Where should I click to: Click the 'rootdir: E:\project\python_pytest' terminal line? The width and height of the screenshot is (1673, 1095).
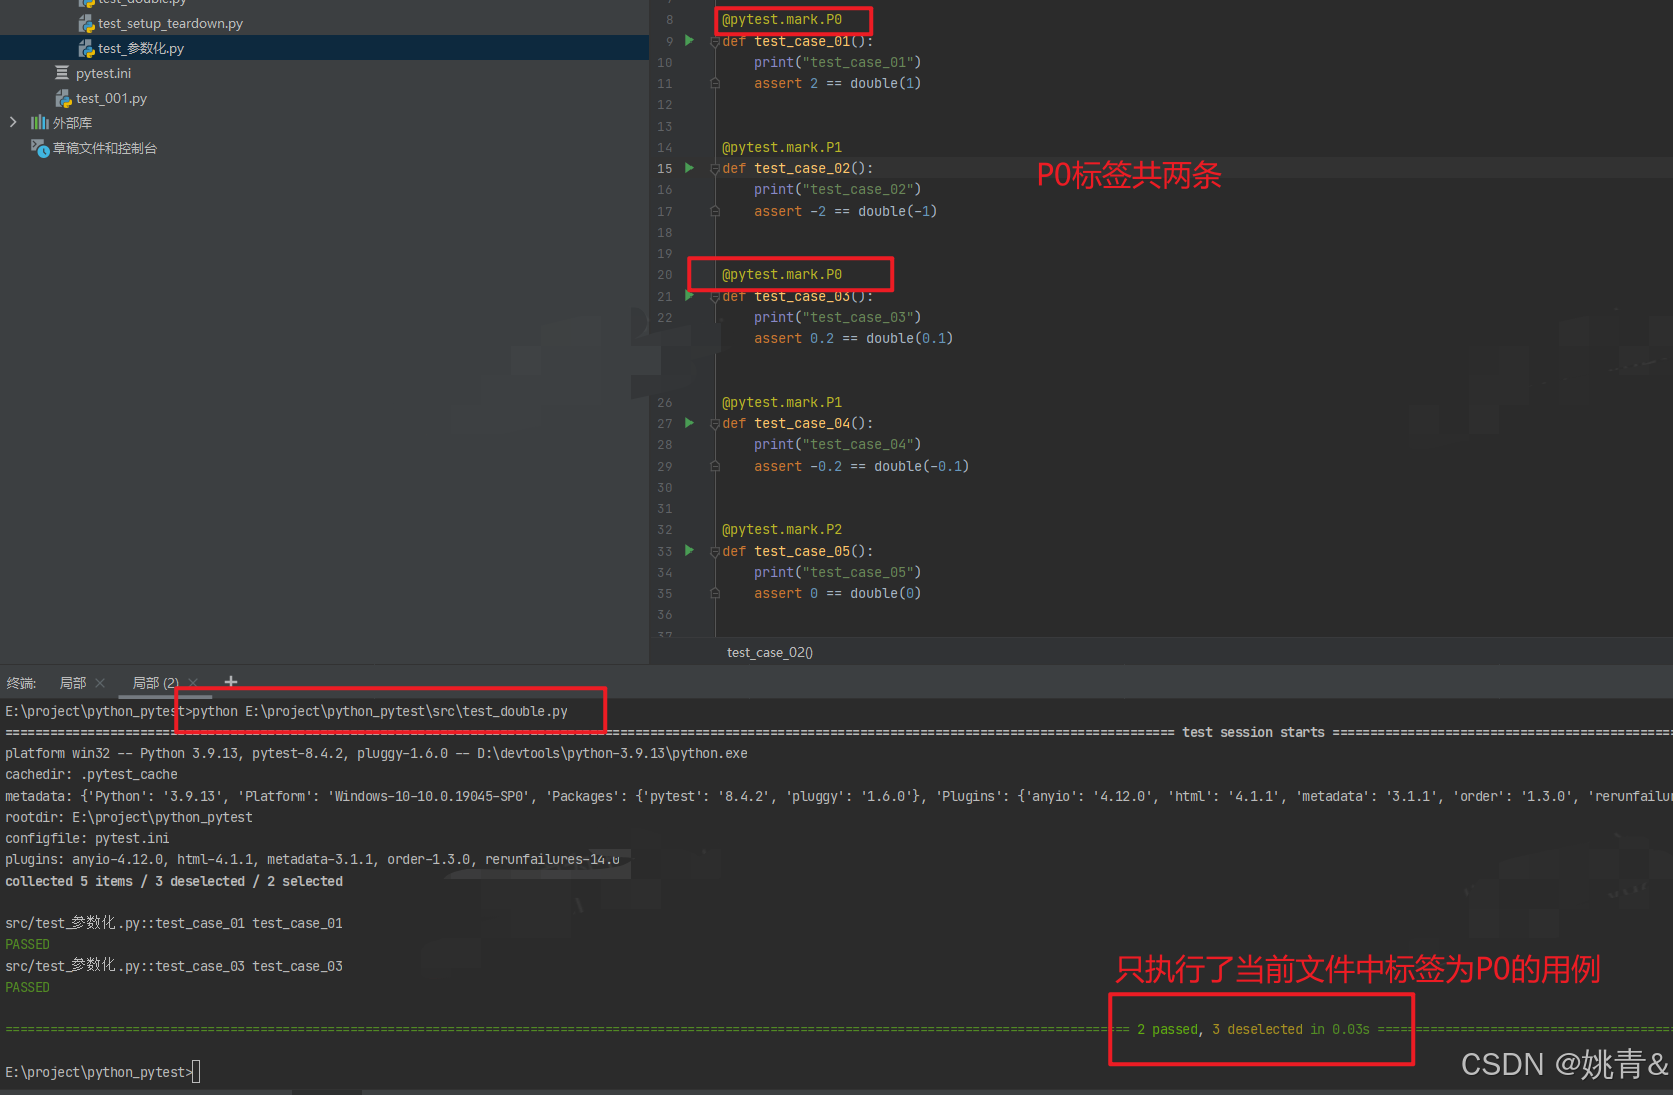129,817
